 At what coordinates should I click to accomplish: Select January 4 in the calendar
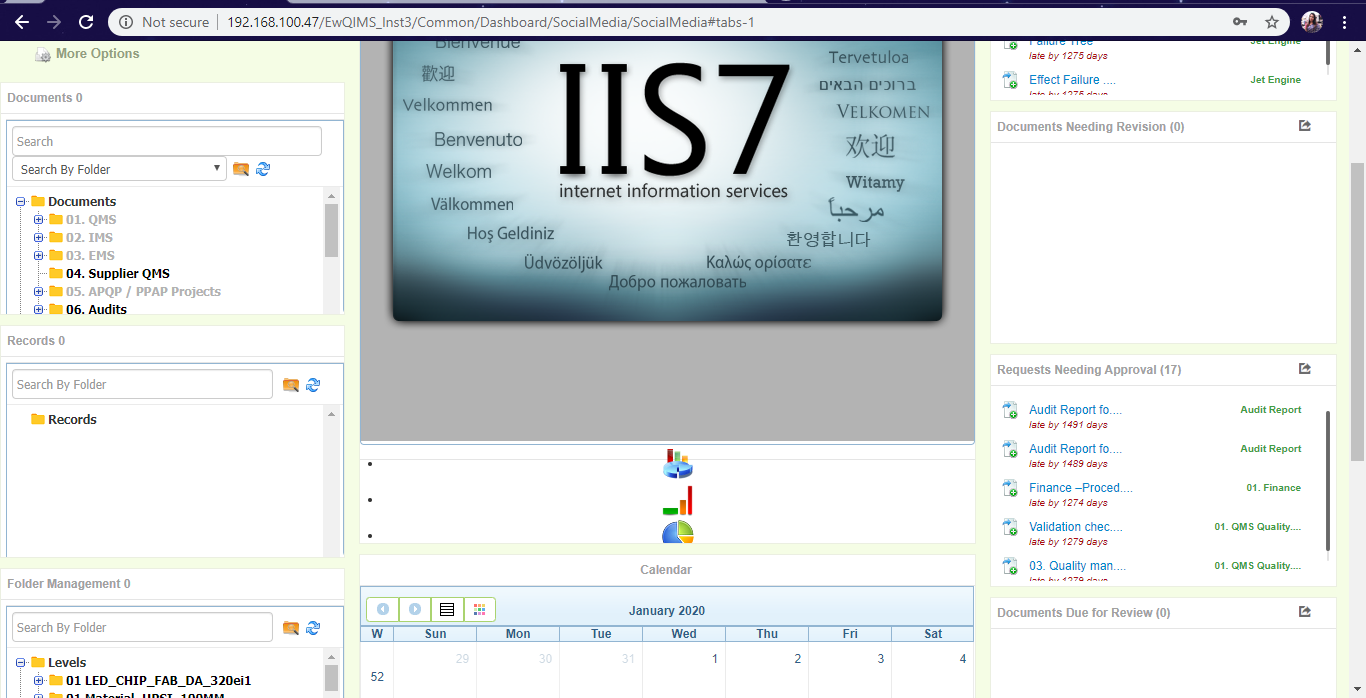click(x=963, y=659)
